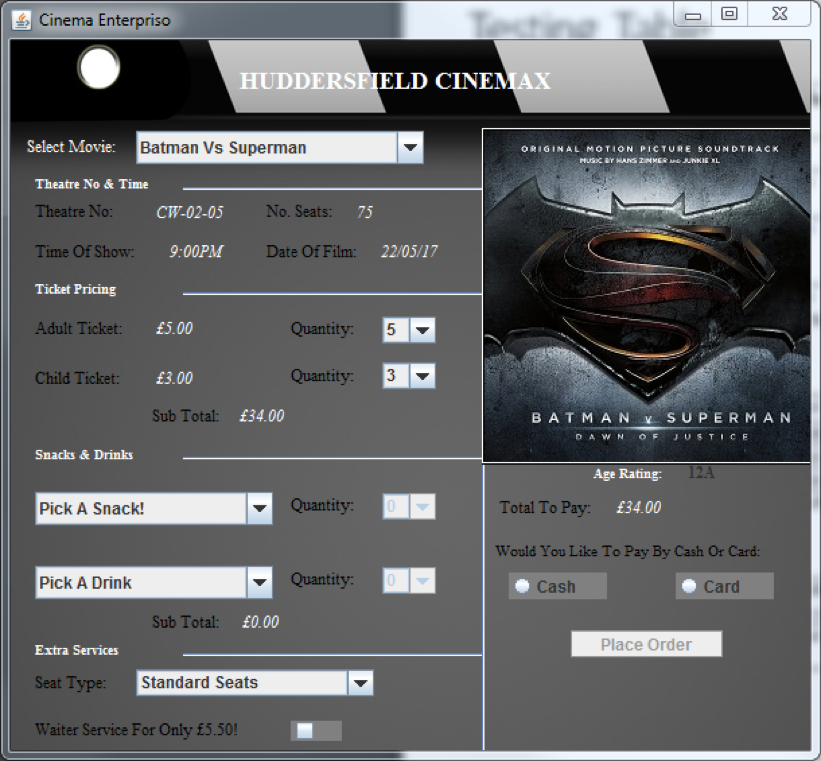This screenshot has height=761, width=821.
Task: Maximize the Cinema Enterpriso window
Action: tap(729, 14)
